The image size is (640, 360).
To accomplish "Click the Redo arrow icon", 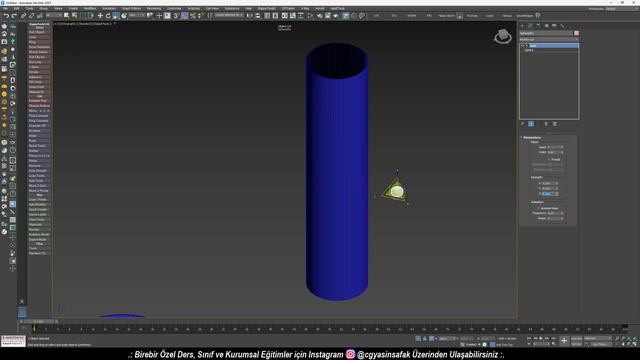I will [x=14, y=16].
